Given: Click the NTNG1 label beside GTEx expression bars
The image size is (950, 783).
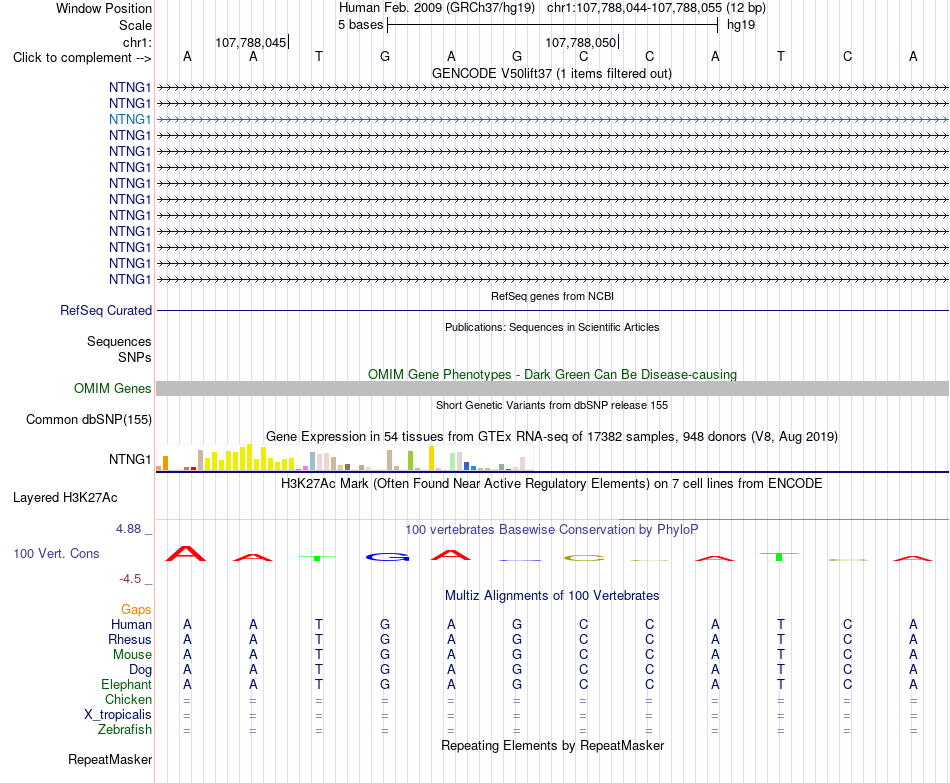Looking at the screenshot, I should tap(130, 459).
